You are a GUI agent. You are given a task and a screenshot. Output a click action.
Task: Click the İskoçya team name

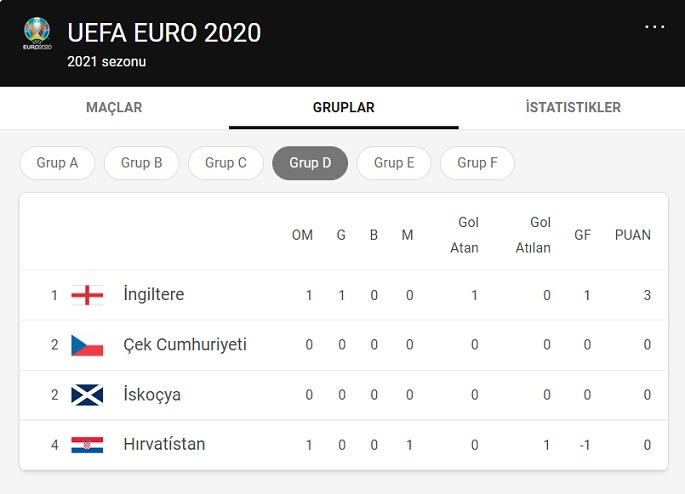click(x=152, y=395)
